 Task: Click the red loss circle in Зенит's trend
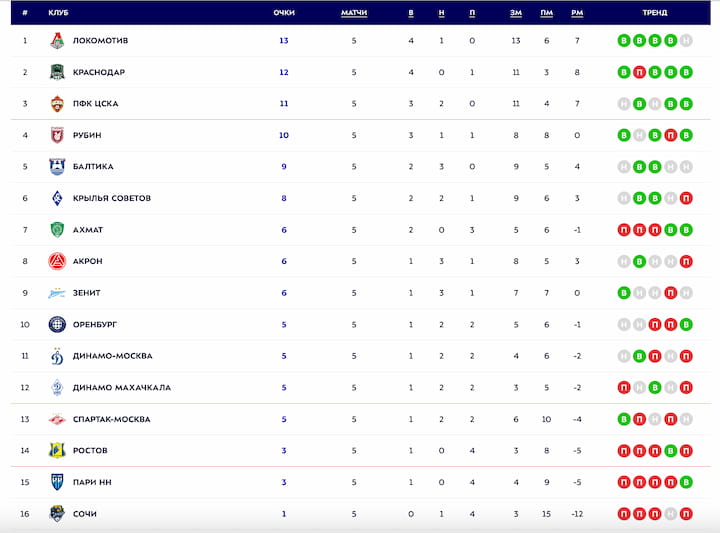point(670,293)
